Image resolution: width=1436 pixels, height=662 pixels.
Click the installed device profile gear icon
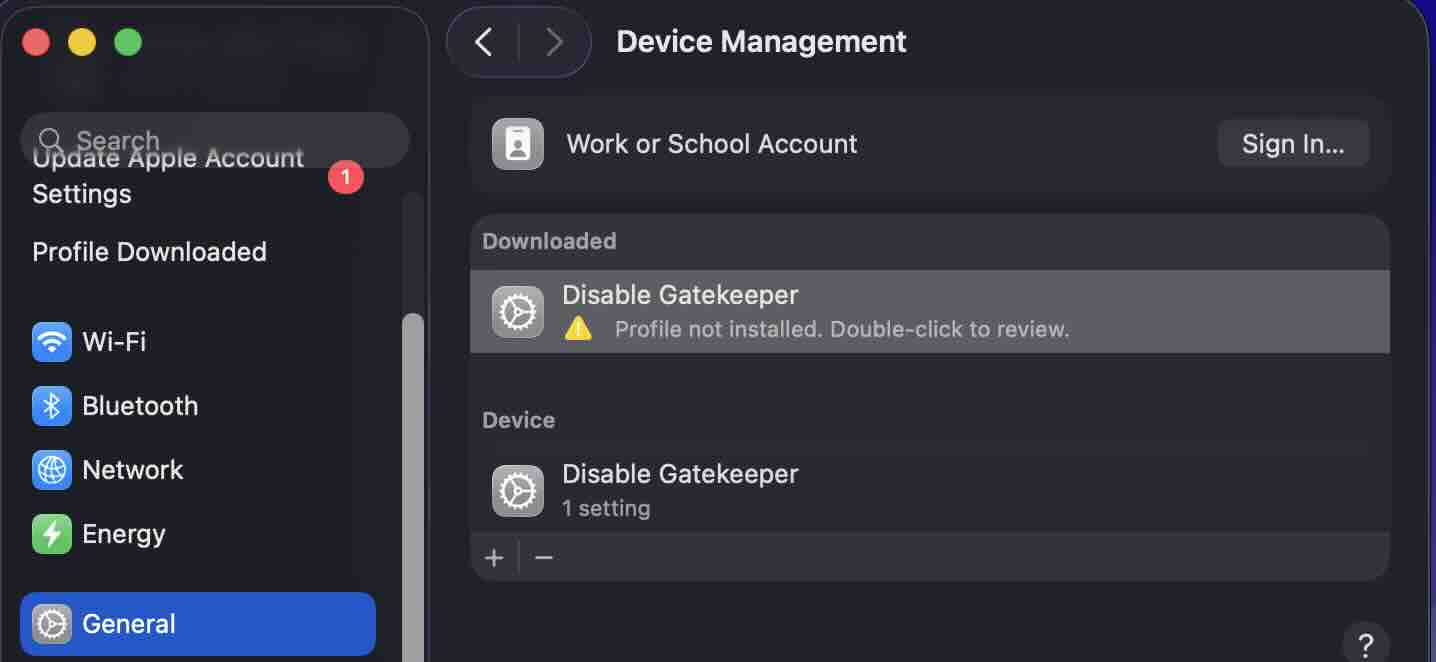(518, 490)
